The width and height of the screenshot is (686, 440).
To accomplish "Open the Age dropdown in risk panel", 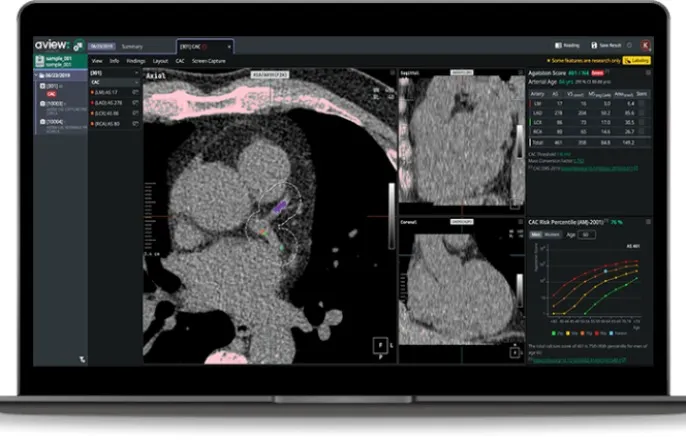I will [x=586, y=235].
